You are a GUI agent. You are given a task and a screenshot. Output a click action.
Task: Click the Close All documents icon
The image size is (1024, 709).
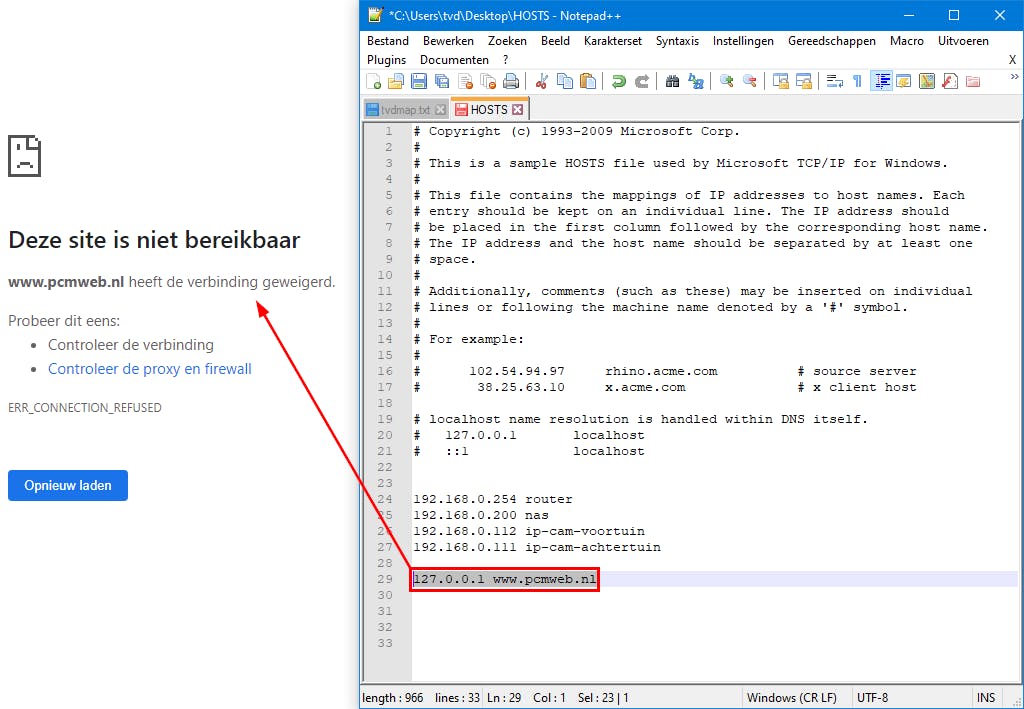pyautogui.click(x=488, y=81)
